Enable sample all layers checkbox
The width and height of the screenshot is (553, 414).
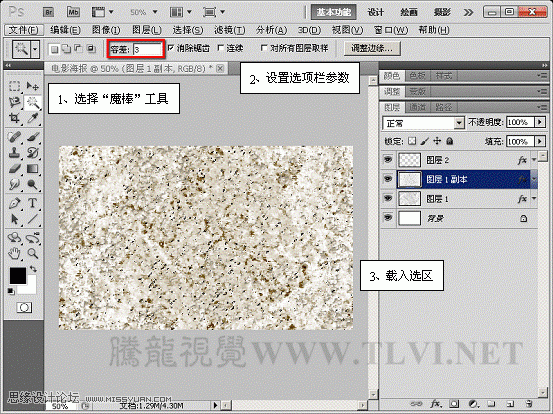(264, 48)
